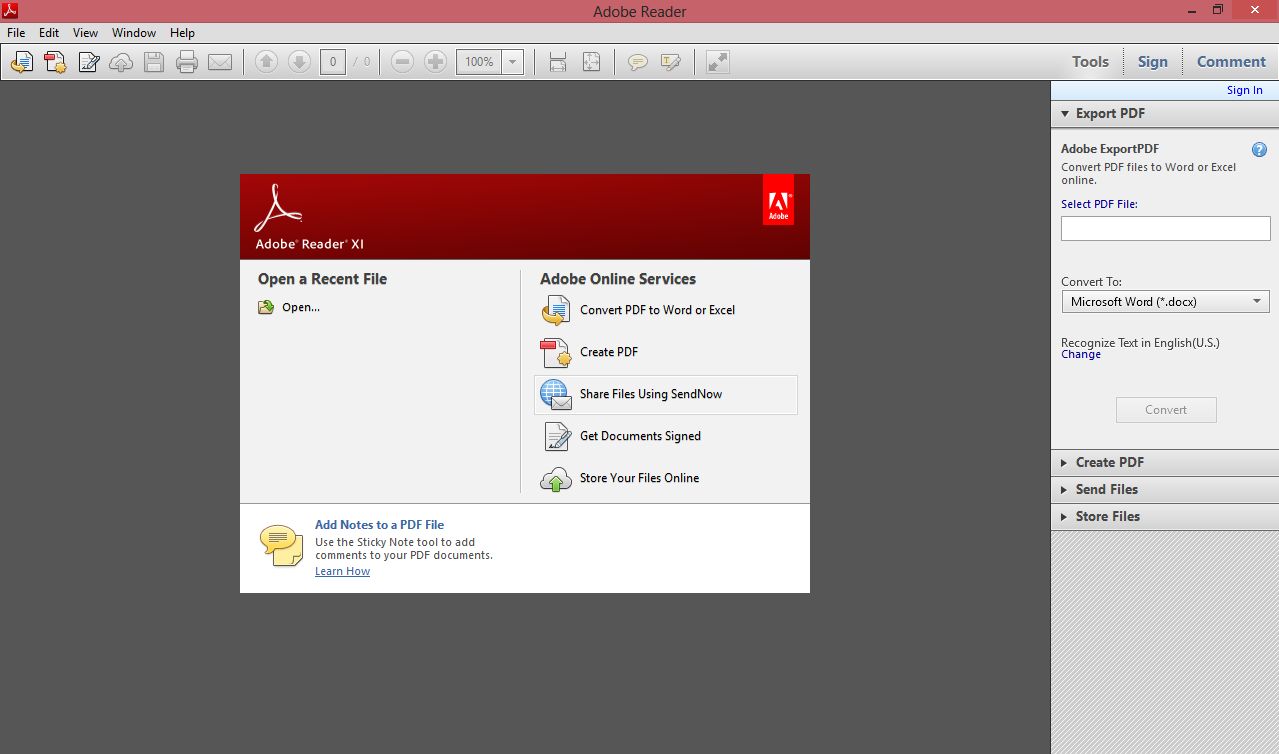Click the page number input box
This screenshot has height=754, width=1279.
tap(333, 62)
